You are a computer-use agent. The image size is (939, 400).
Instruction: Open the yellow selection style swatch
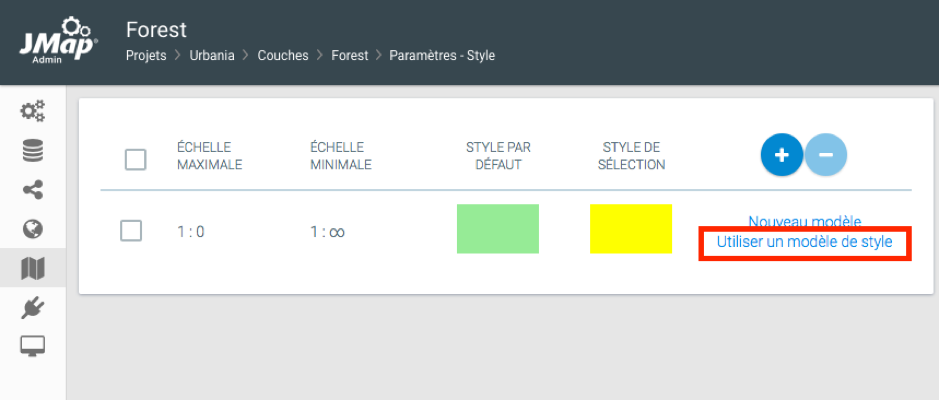tap(630, 229)
